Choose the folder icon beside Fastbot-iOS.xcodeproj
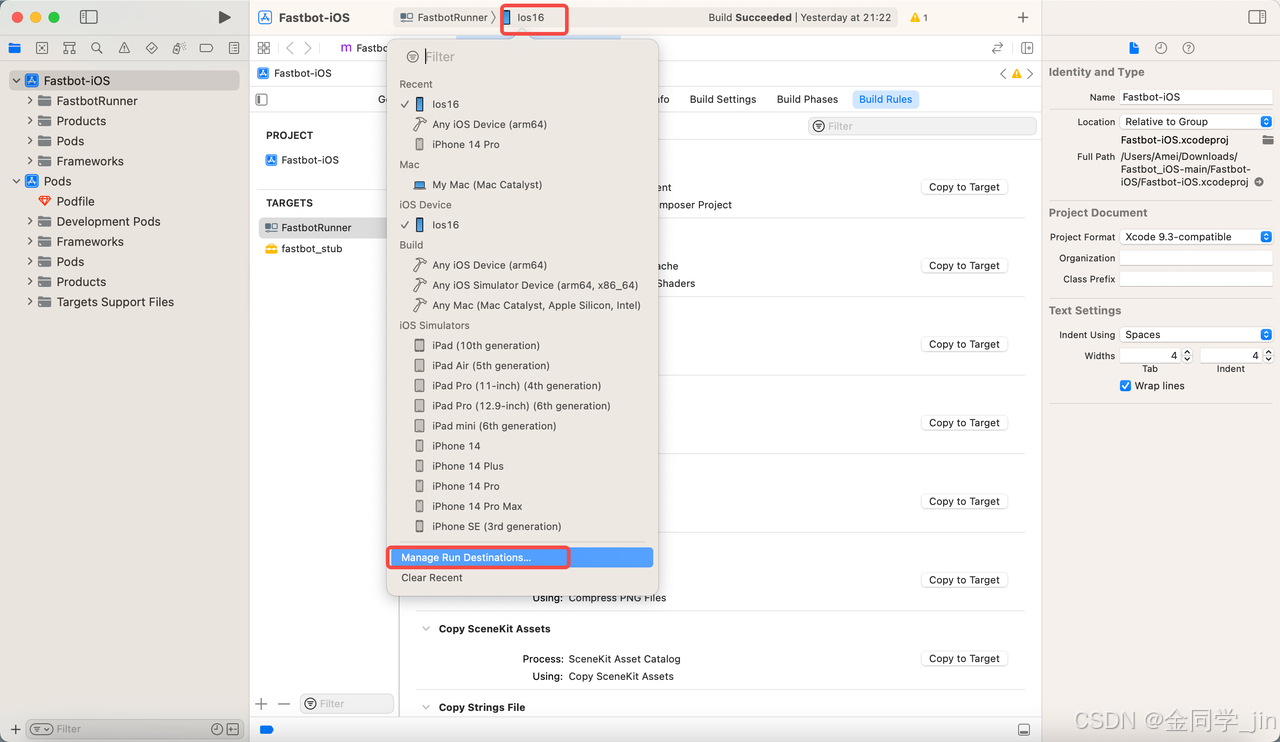The image size is (1280, 742). pos(1267,140)
